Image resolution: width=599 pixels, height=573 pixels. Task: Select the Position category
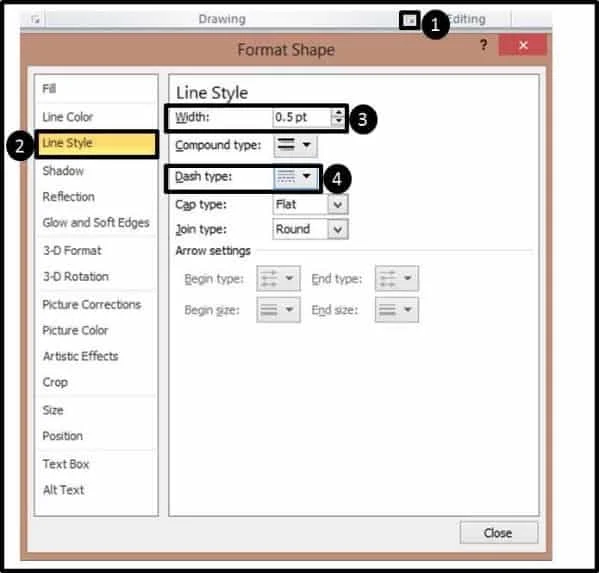tap(62, 436)
